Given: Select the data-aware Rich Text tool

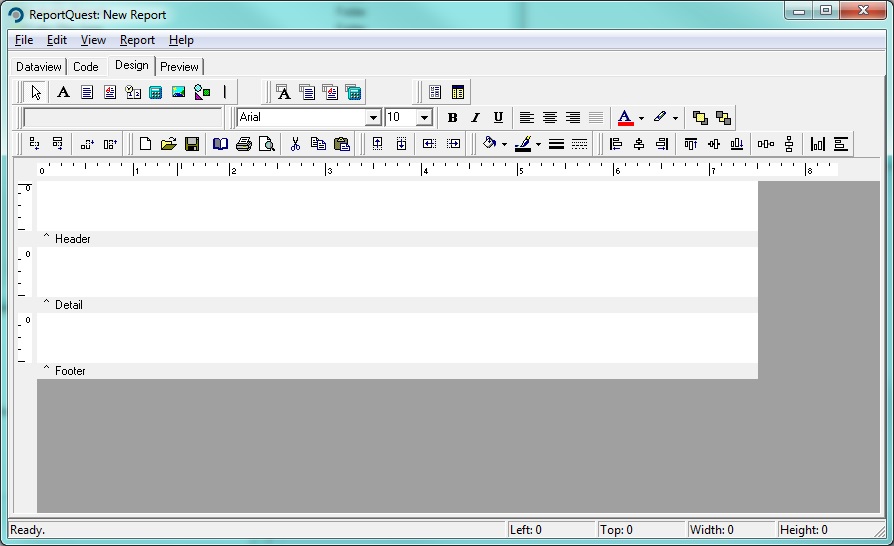Looking at the screenshot, I should click(x=330, y=92).
